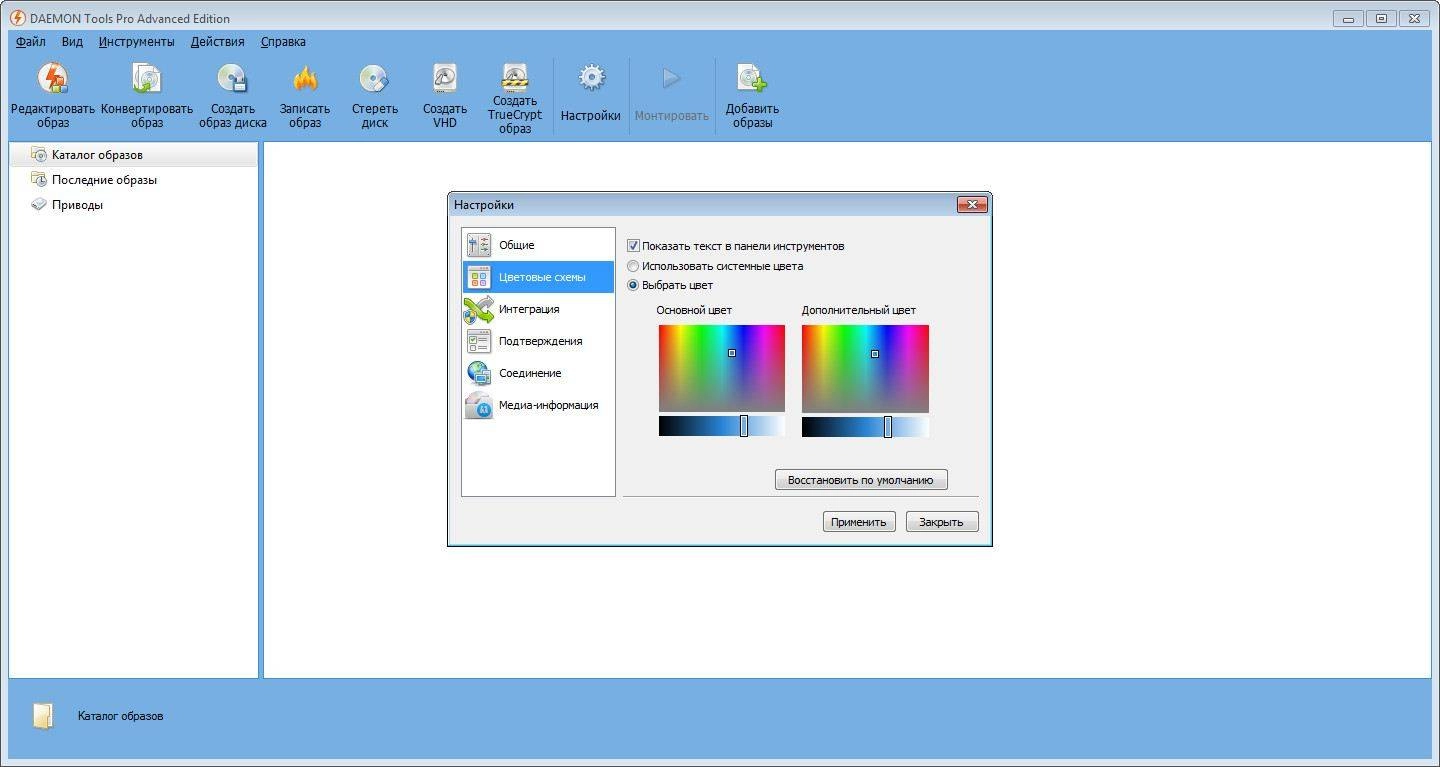Open the Подтверждения settings icon
1440x767 pixels.
[479, 341]
